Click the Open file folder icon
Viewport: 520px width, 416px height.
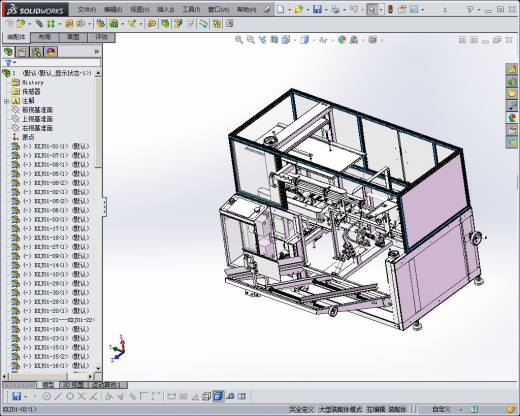point(299,9)
